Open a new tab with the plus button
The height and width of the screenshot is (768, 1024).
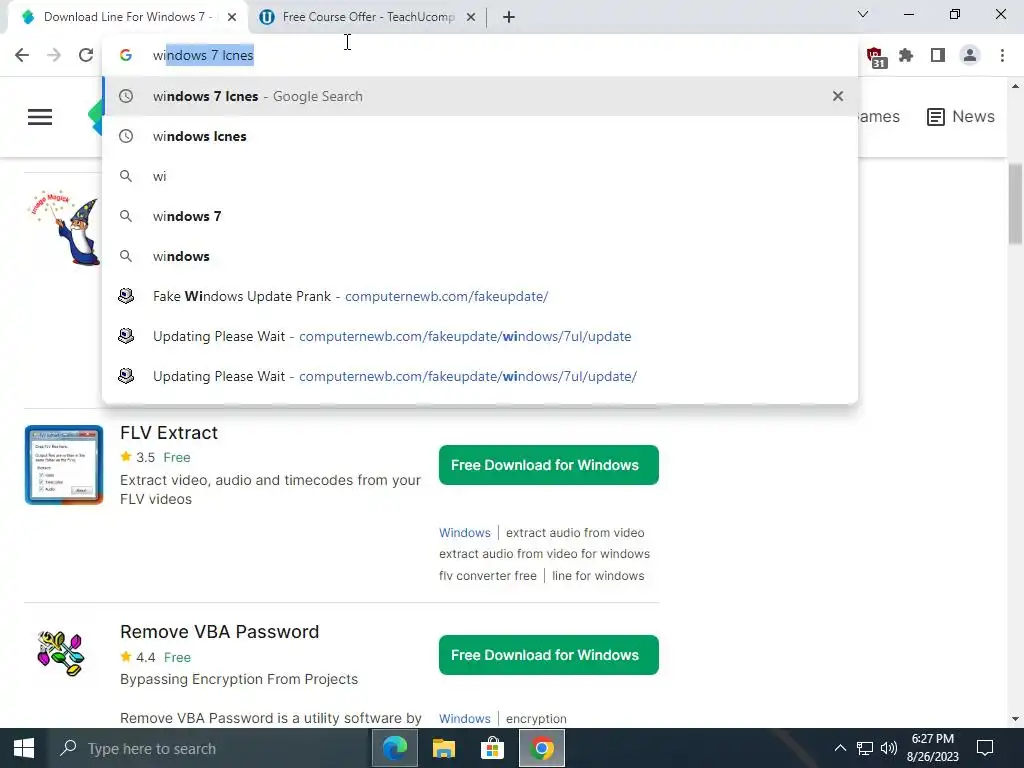pos(509,17)
